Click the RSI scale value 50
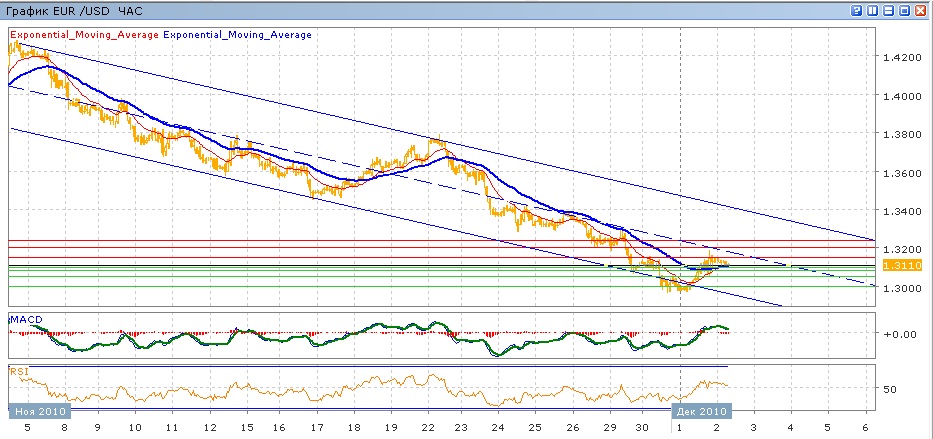Screen dimensions: 933x439 pos(890,389)
